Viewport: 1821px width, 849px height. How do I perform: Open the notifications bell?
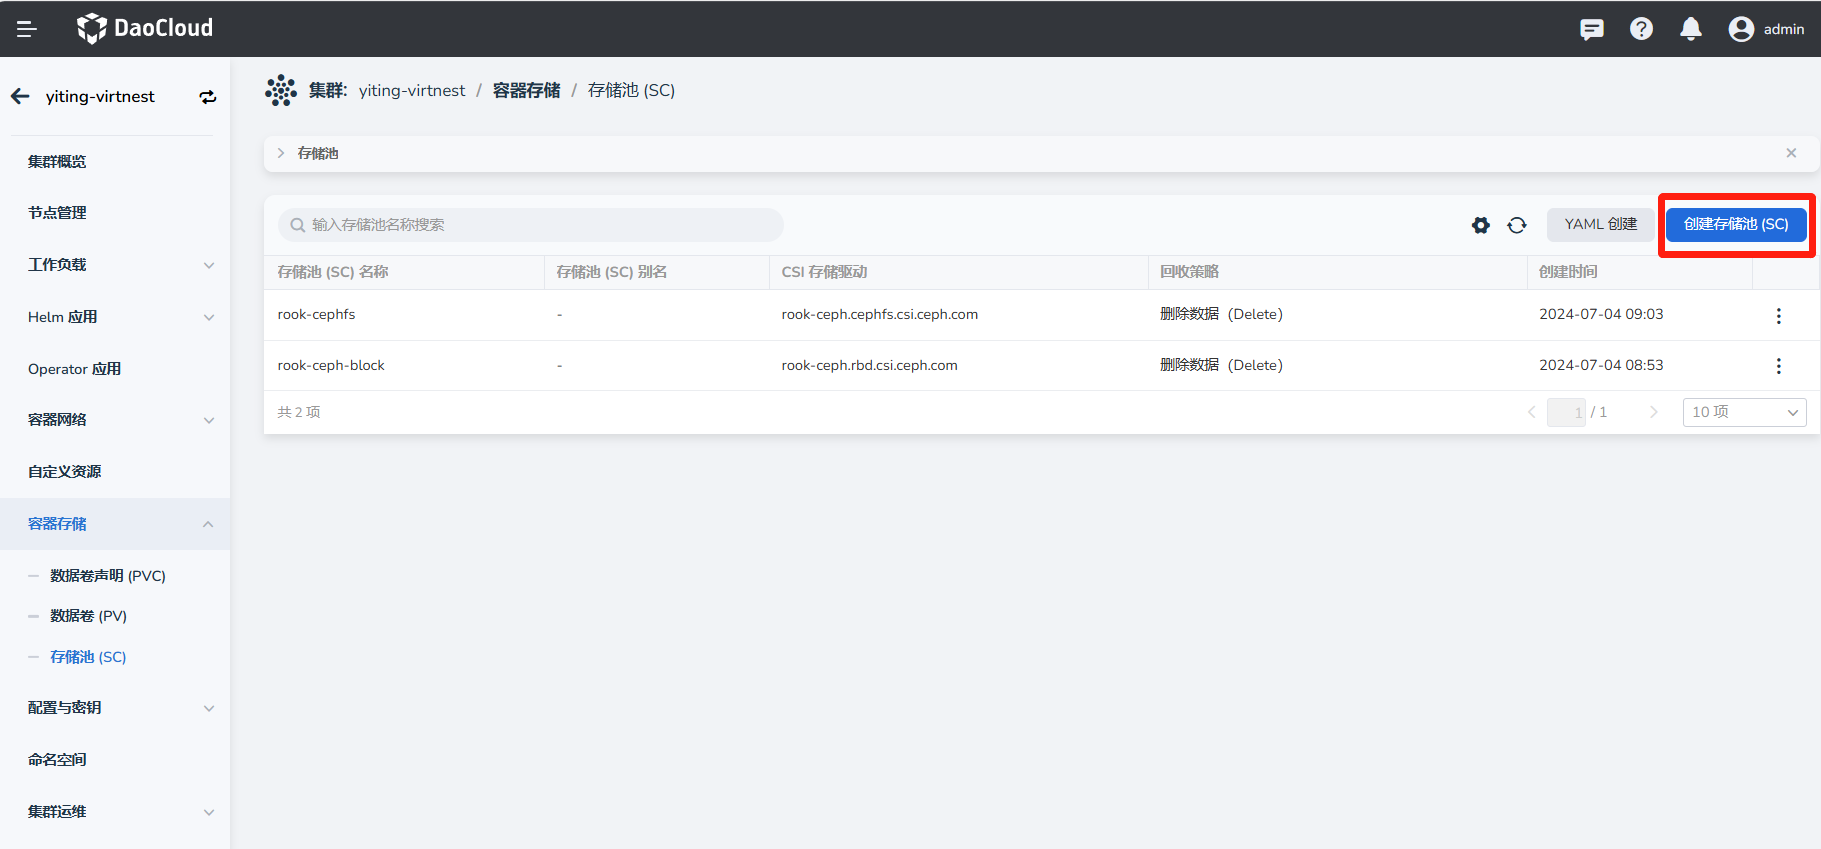pos(1690,29)
